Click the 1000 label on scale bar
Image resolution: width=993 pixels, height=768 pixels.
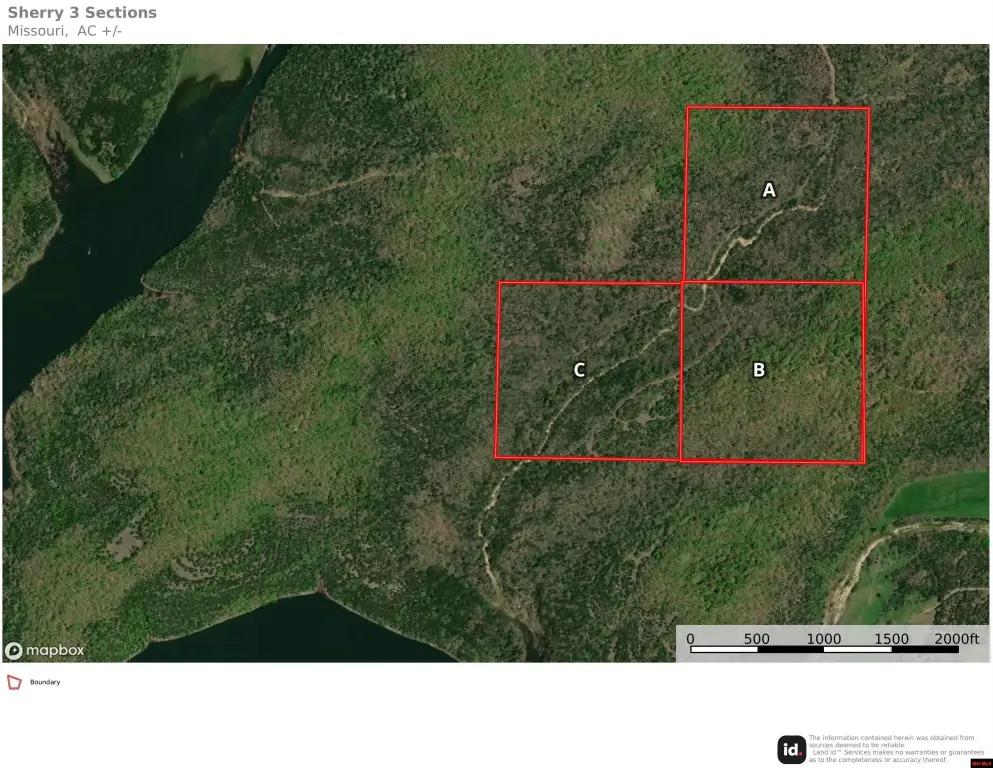coord(824,639)
